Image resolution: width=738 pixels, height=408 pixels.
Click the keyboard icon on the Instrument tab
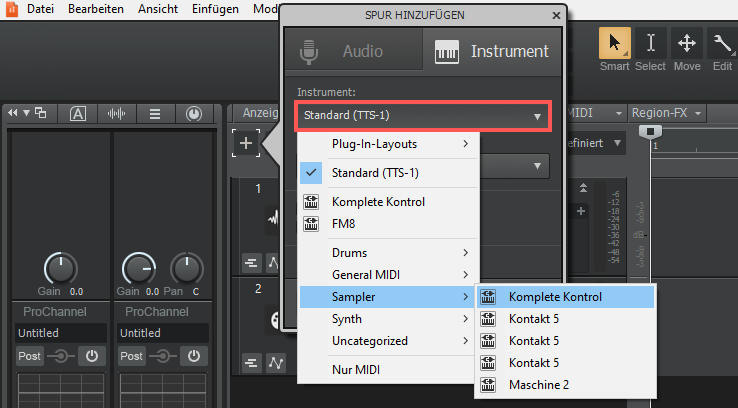coord(446,51)
